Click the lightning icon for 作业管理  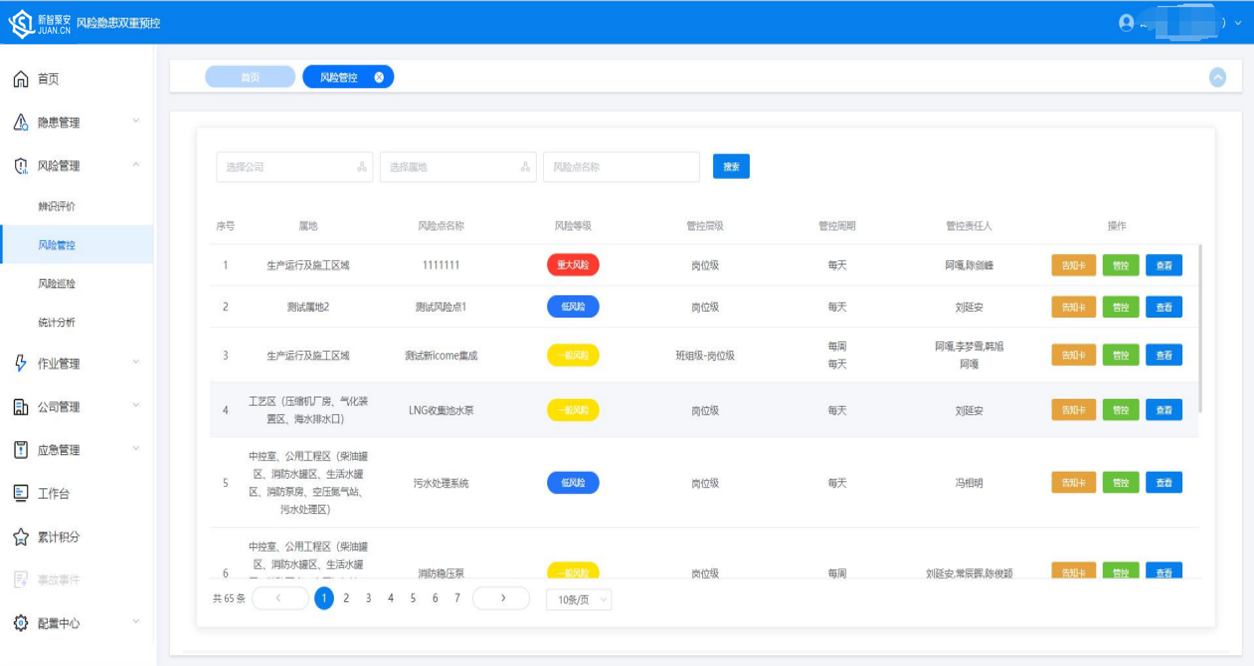tap(21, 363)
